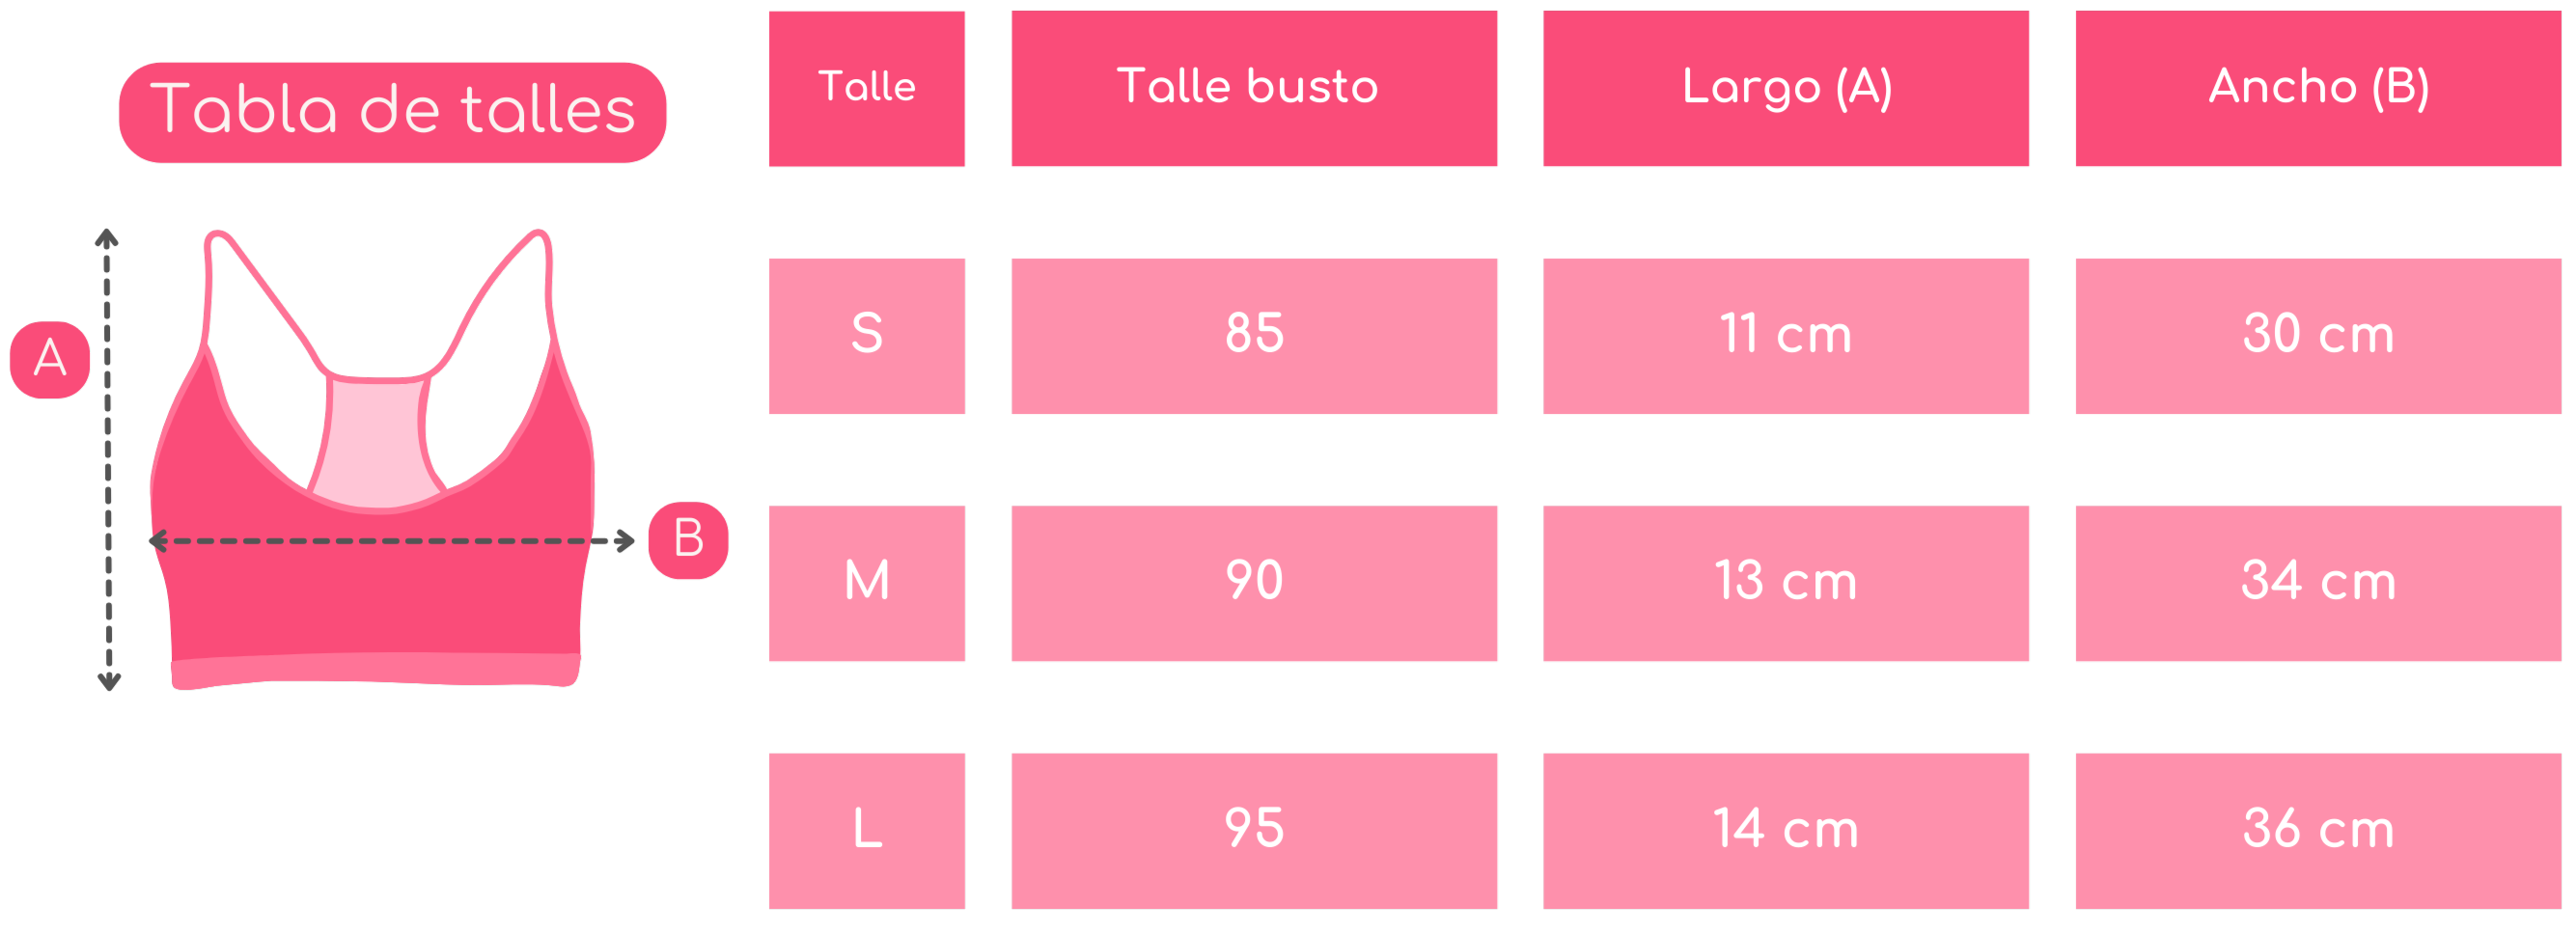This screenshot has width=2576, height=933.
Task: Select the Largo (A) column header
Action: [1786, 88]
